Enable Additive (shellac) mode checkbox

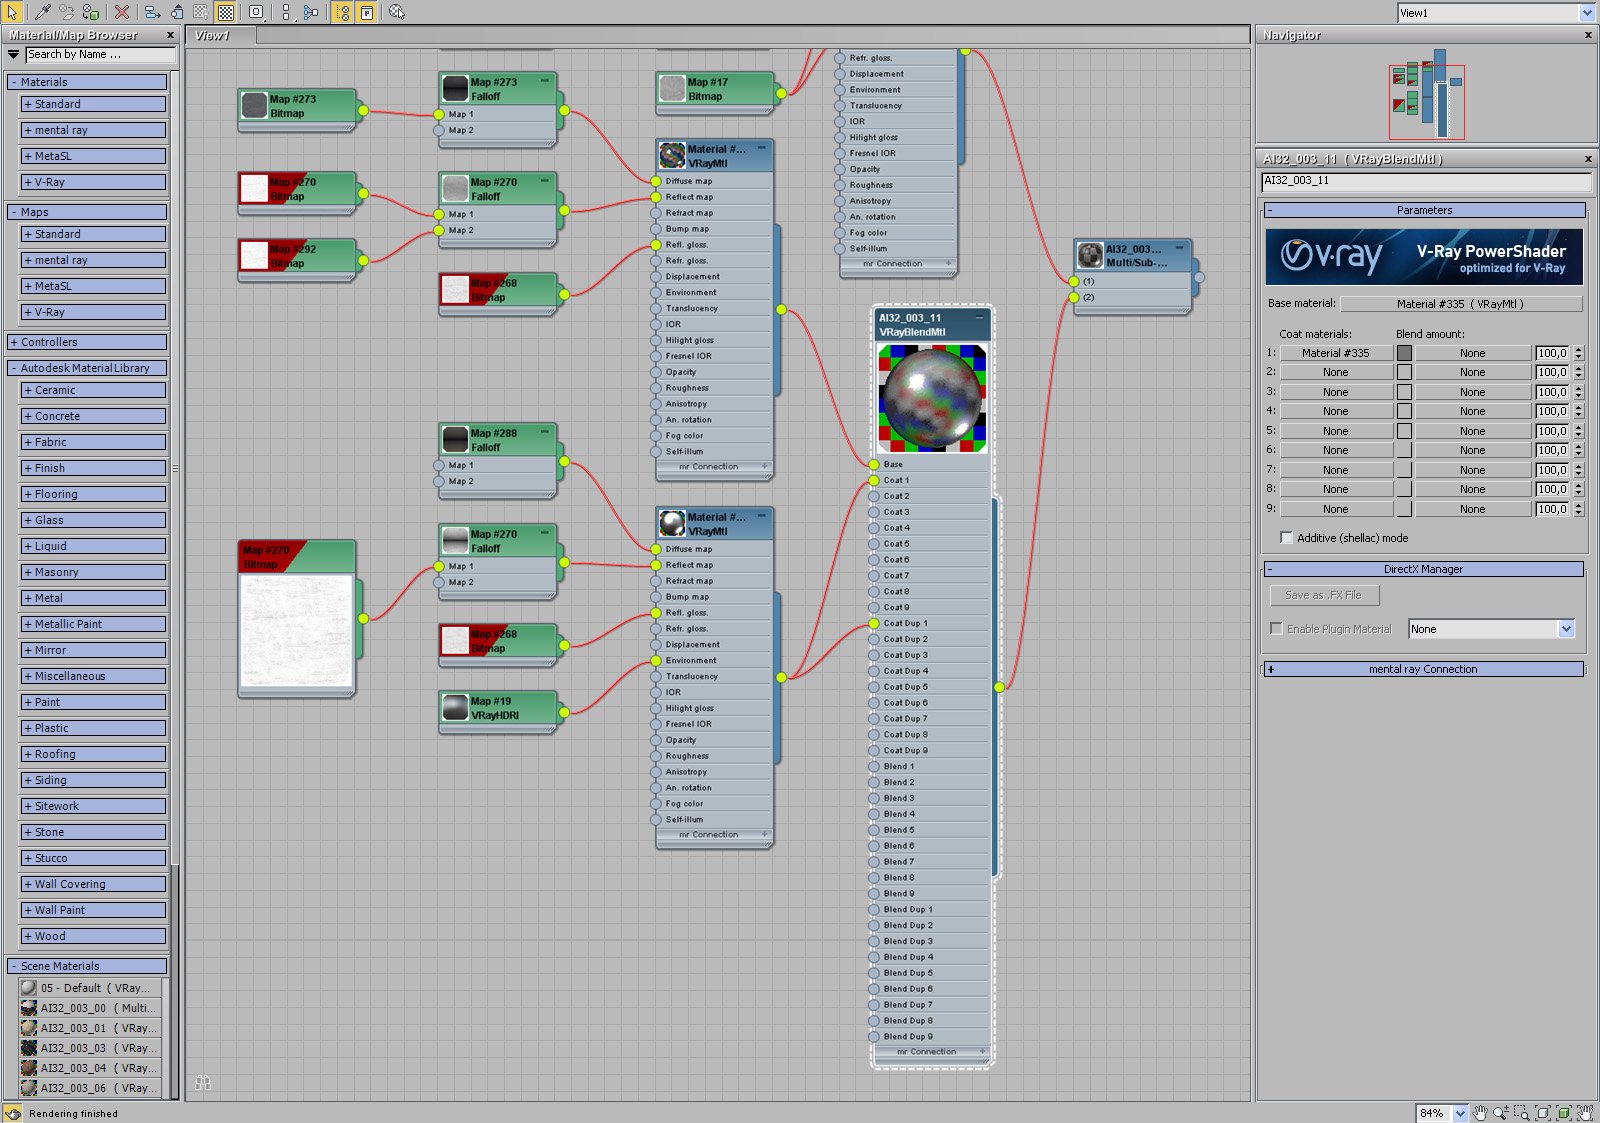pos(1286,537)
